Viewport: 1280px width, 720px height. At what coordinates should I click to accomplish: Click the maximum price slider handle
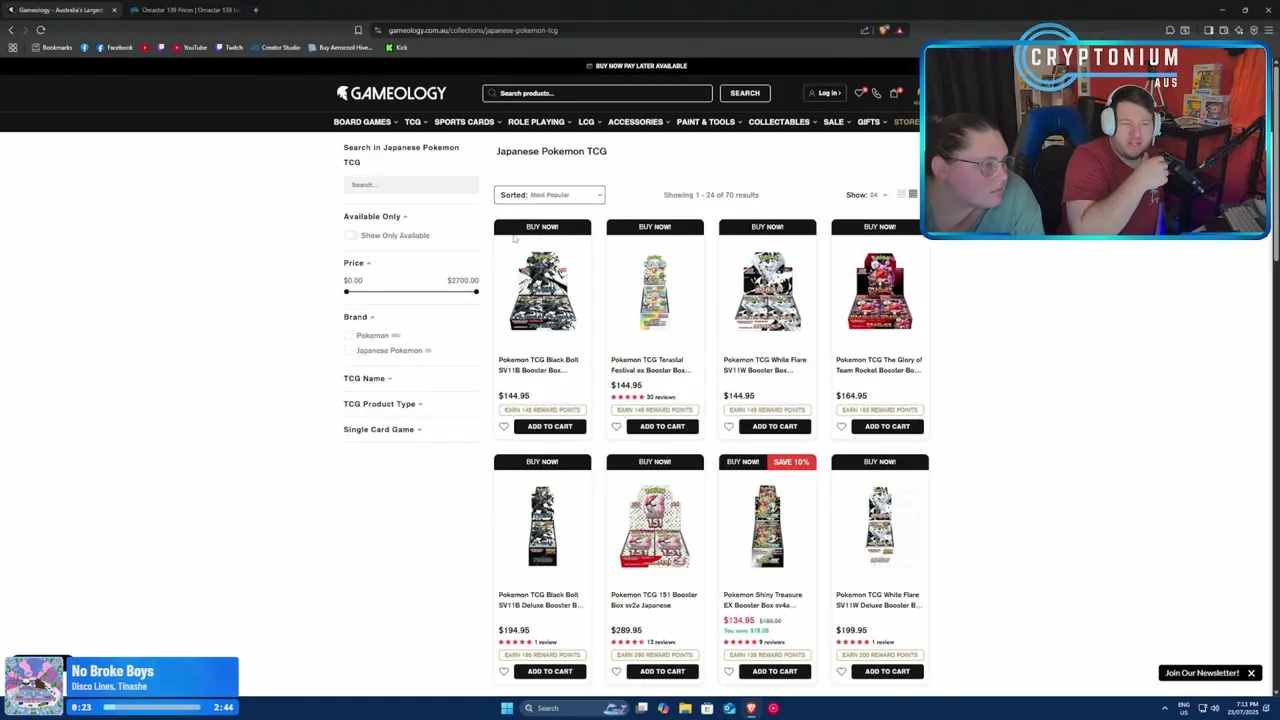(476, 291)
